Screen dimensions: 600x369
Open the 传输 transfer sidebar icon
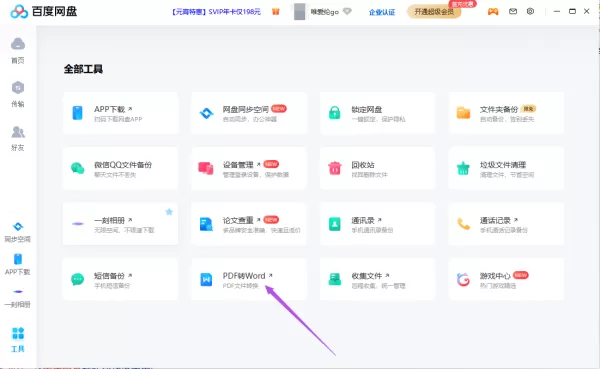[18, 94]
